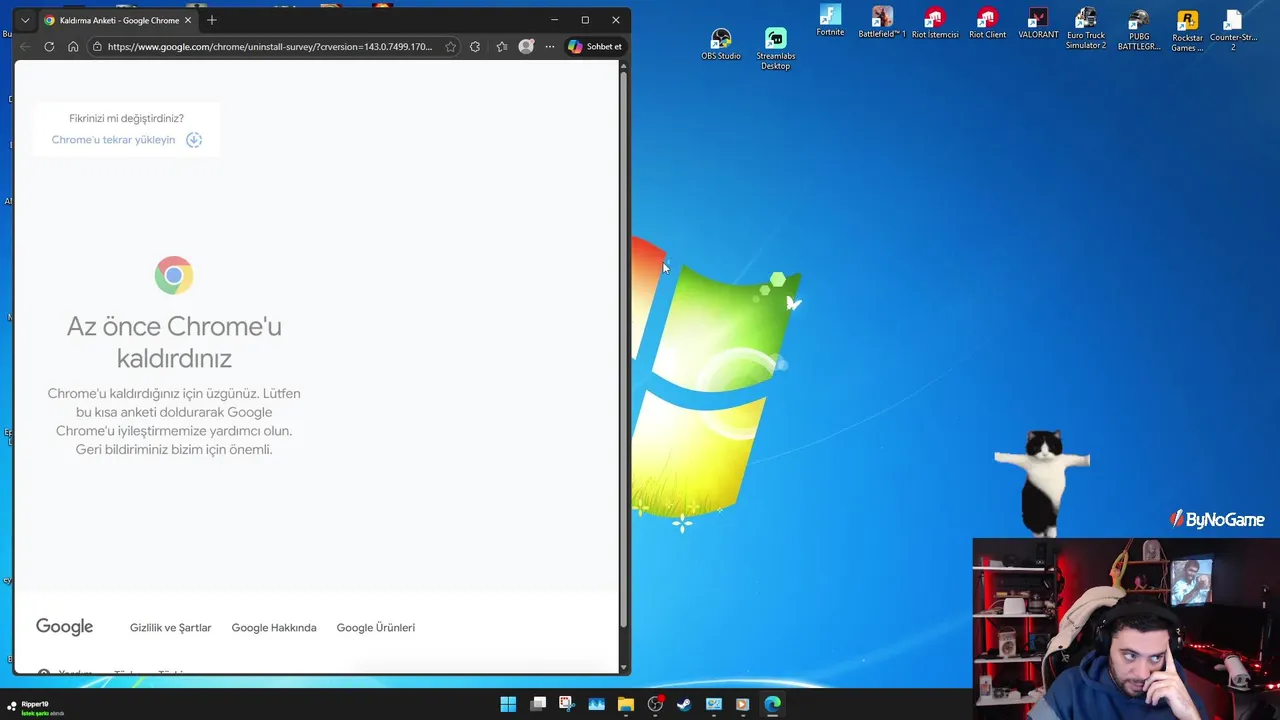
Task: Open Gizlilik ve Şartlar link
Action: coord(170,628)
